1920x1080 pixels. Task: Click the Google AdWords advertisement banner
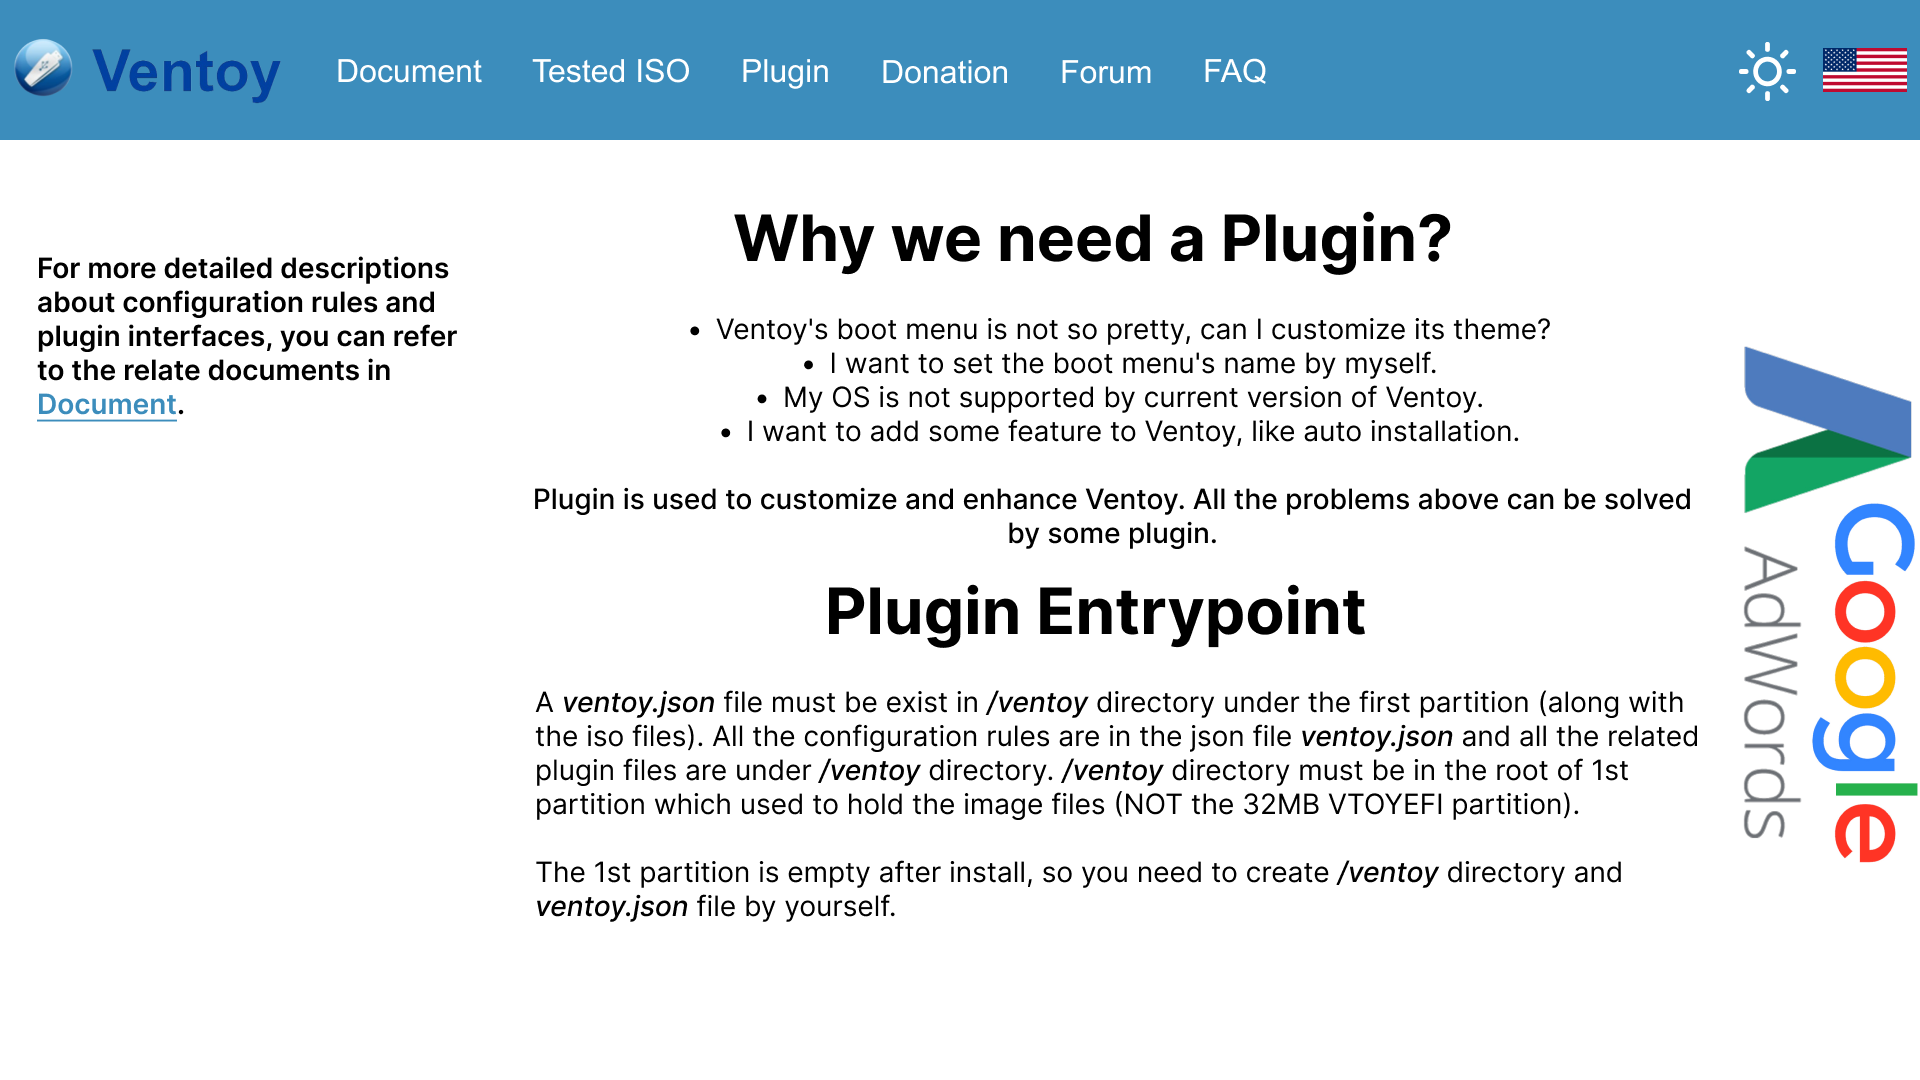click(x=1829, y=604)
